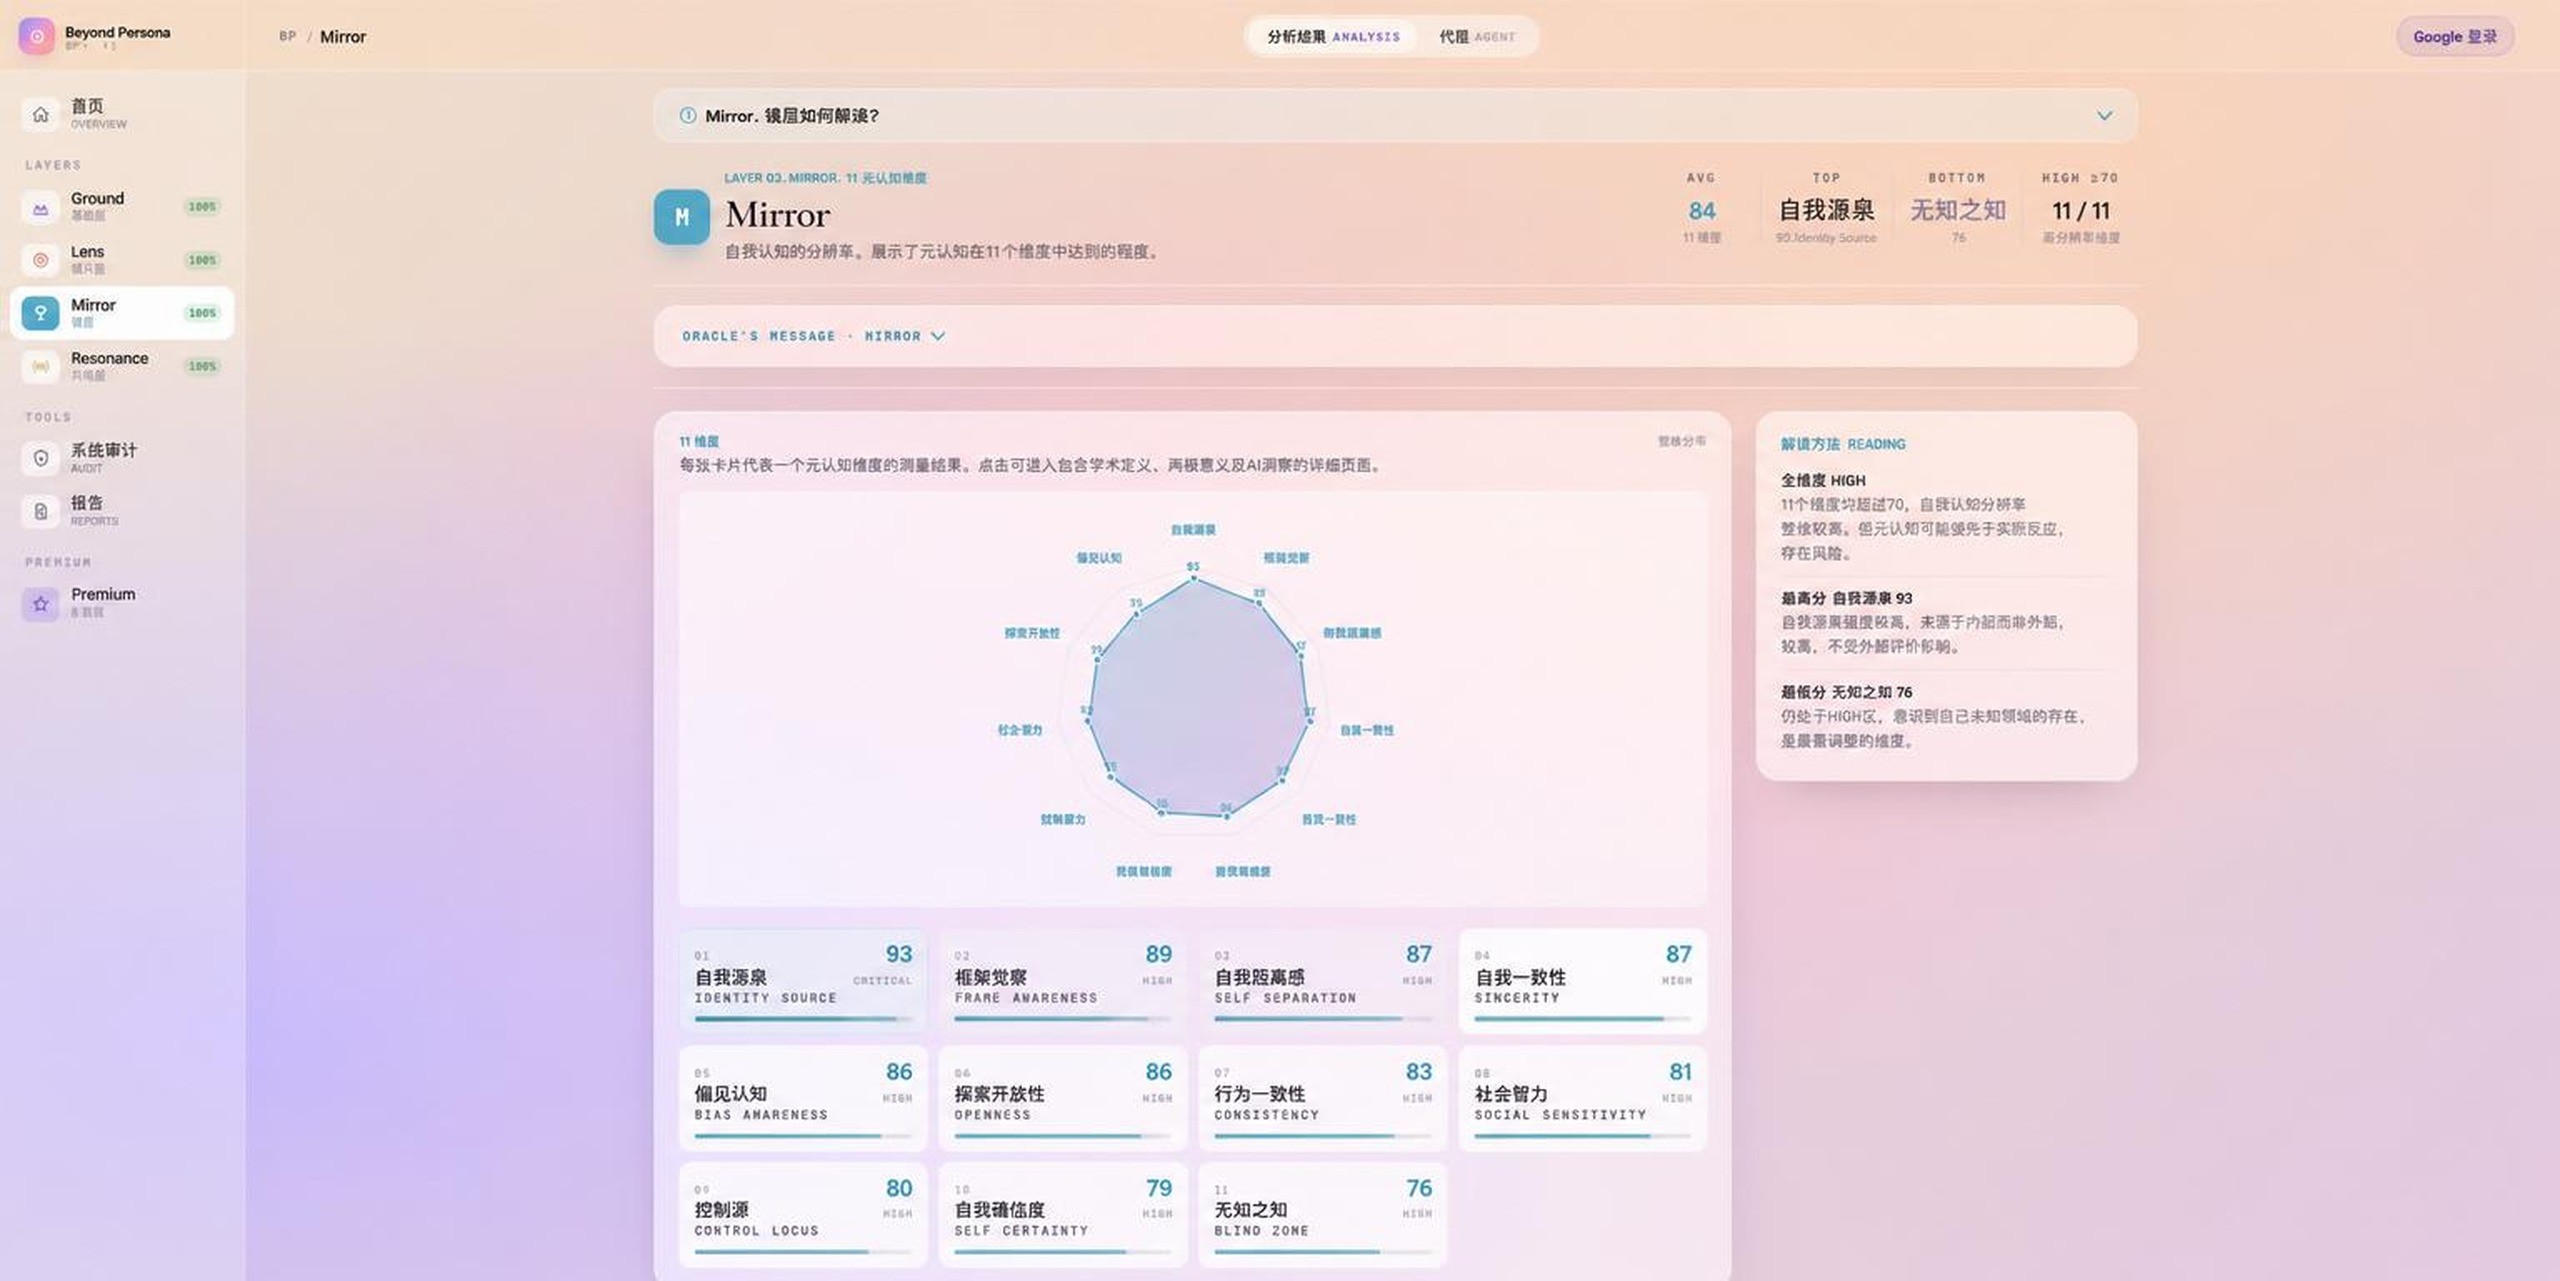2560x1281 pixels.
Task: Open the Identity Source card scoring 93
Action: (803, 981)
